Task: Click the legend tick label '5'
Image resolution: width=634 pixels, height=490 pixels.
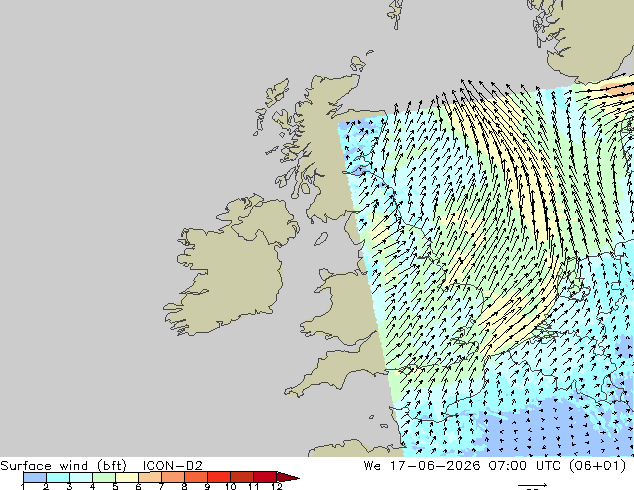Action: (x=115, y=486)
